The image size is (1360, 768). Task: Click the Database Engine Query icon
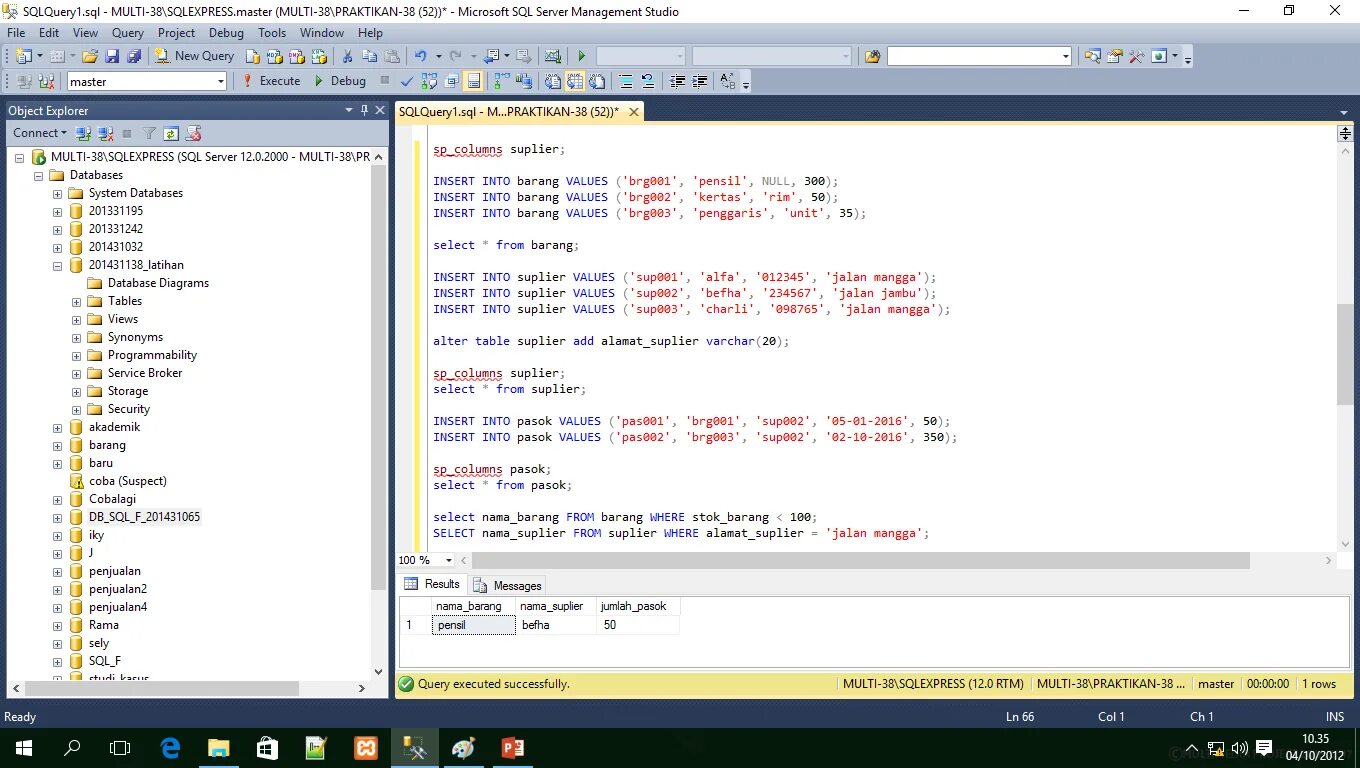[253, 56]
